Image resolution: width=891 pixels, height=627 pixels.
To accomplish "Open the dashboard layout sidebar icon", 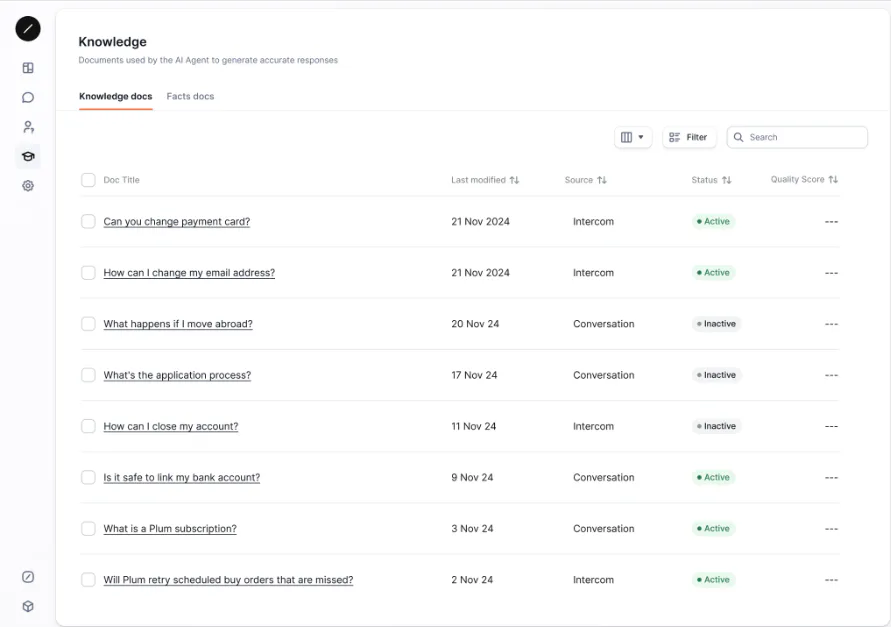I will pos(28,68).
